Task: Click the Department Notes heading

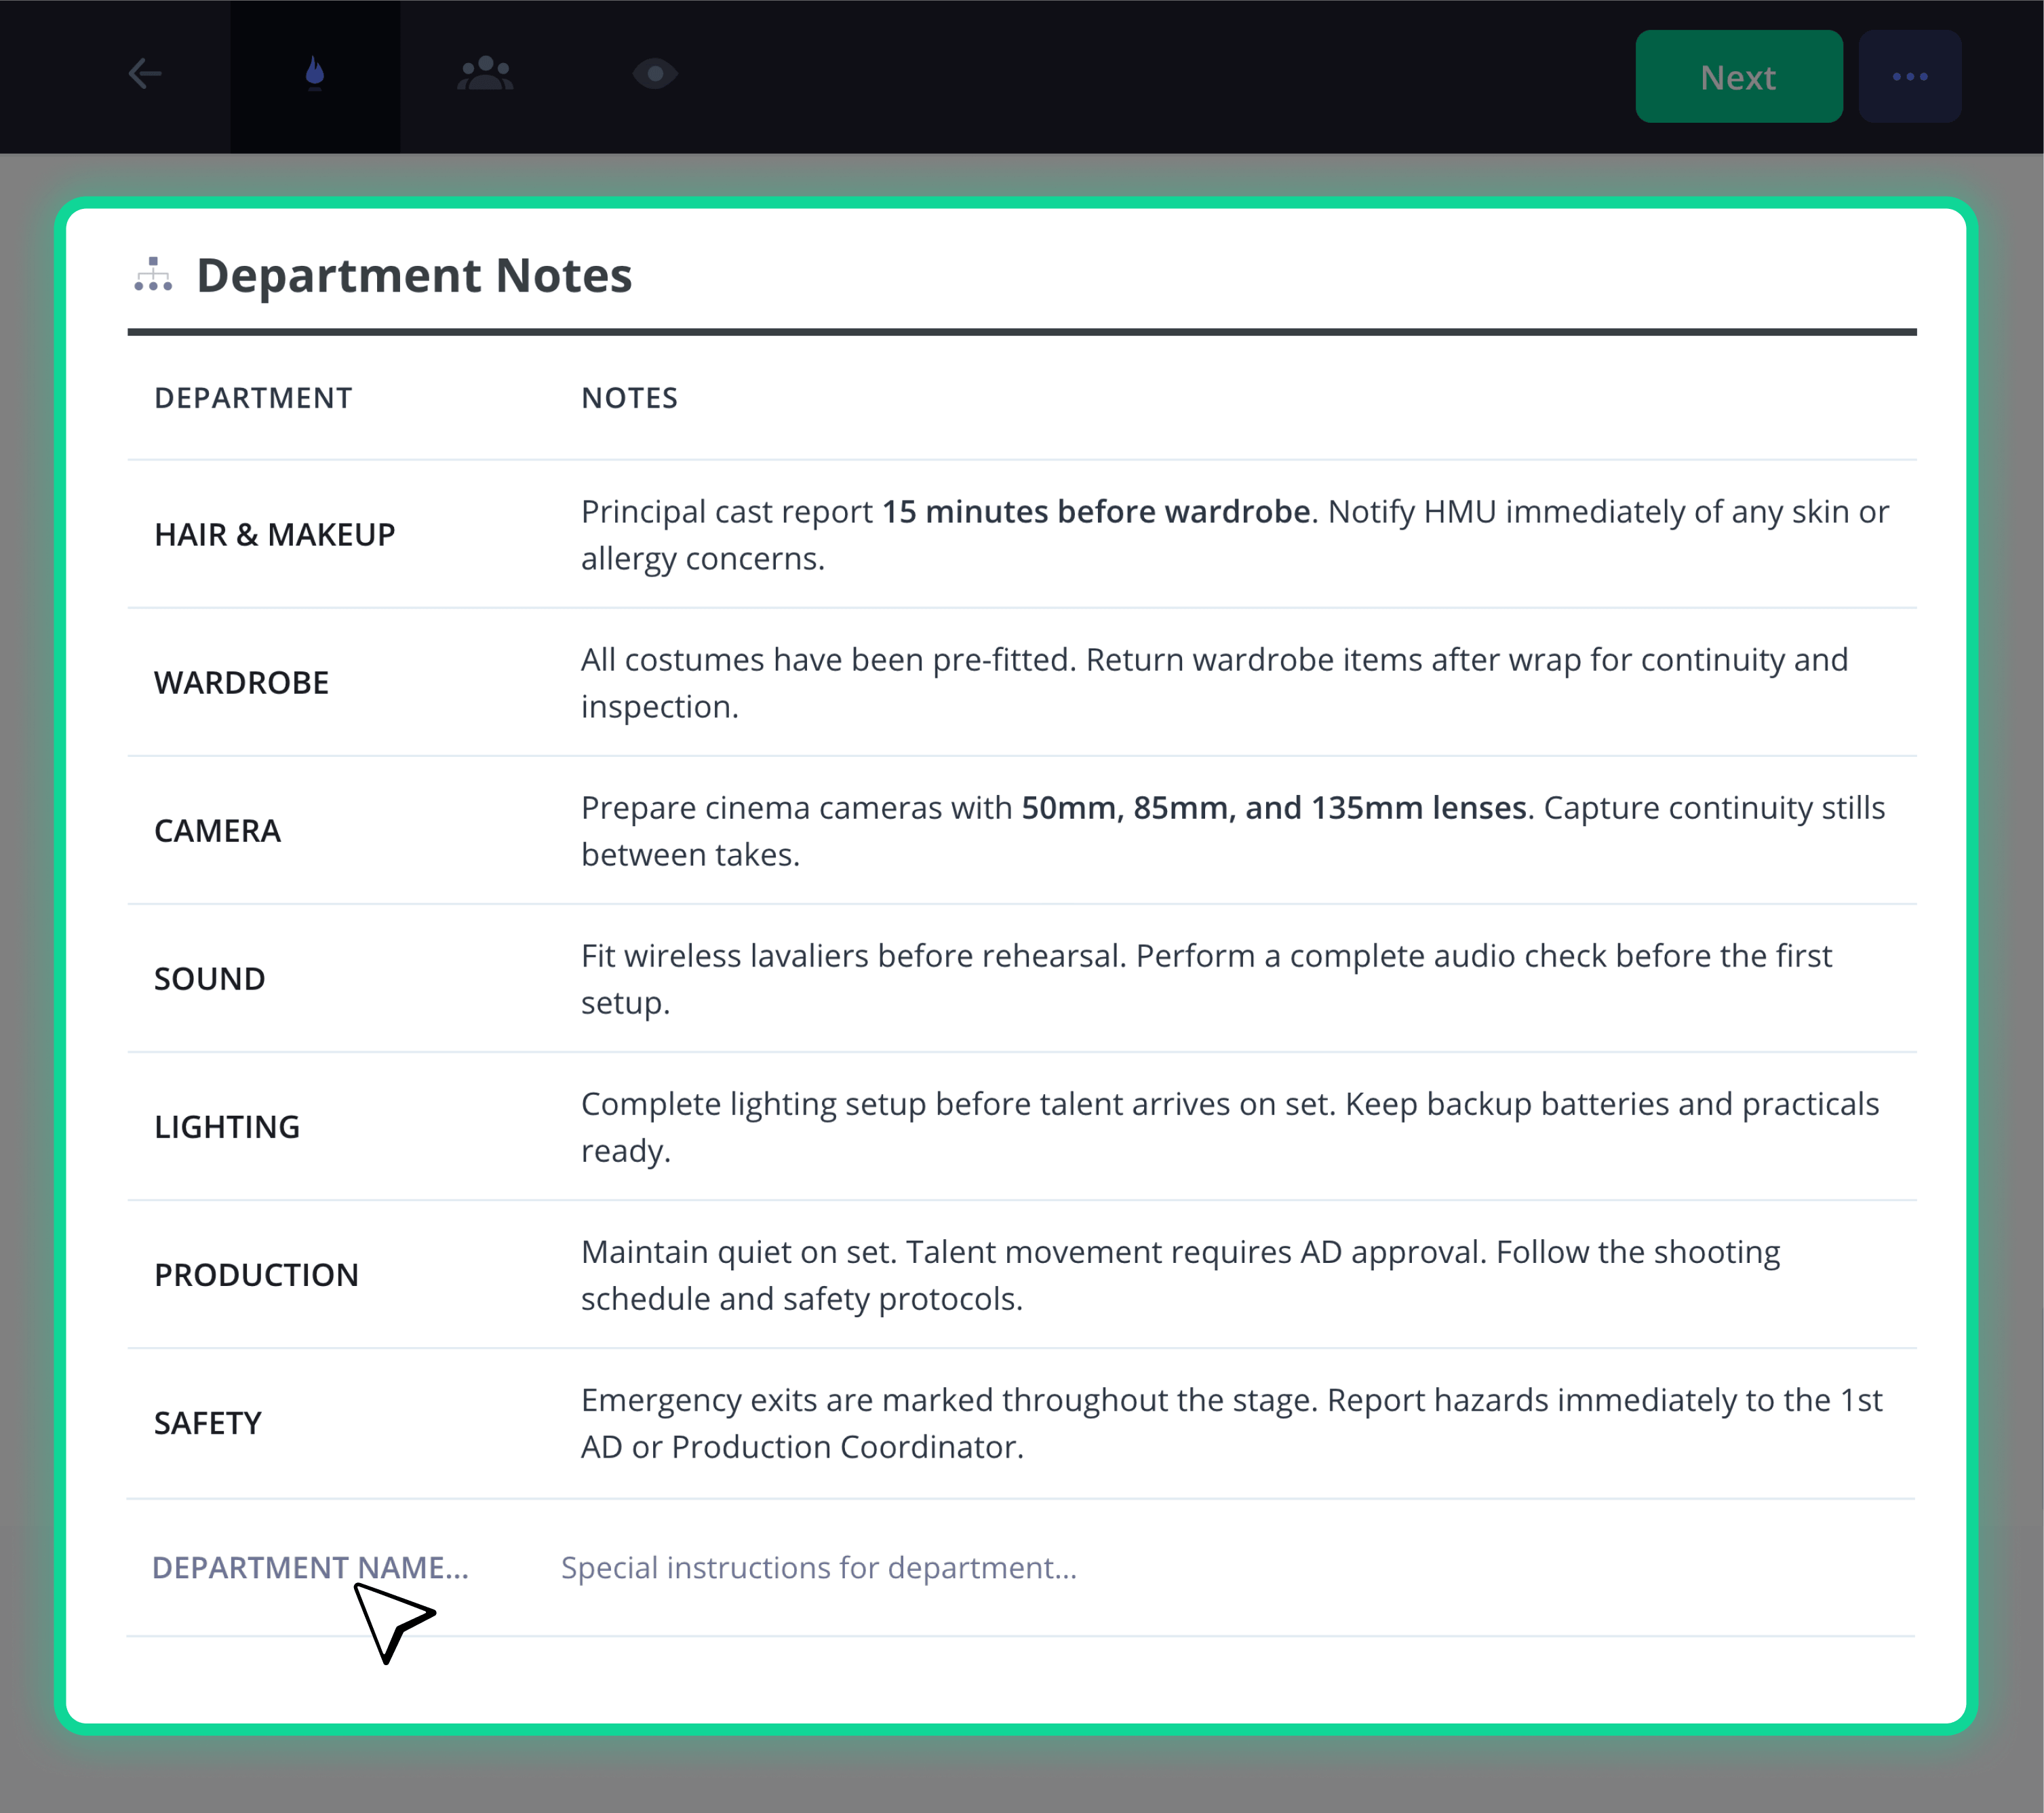Action: [x=414, y=275]
